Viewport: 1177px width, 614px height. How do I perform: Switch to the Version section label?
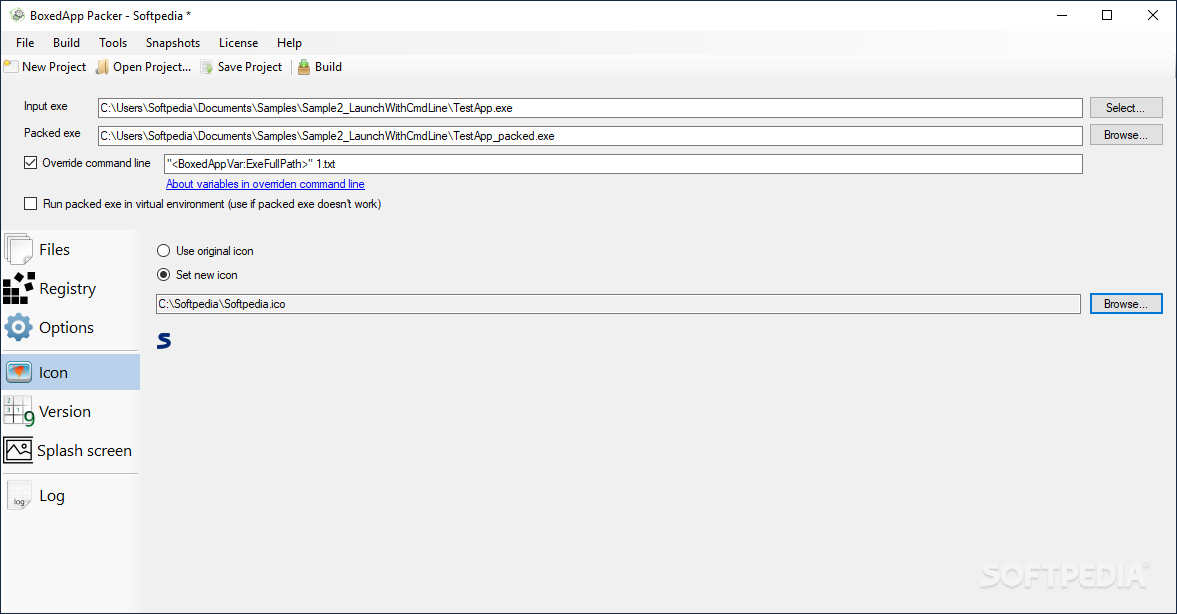click(x=65, y=411)
